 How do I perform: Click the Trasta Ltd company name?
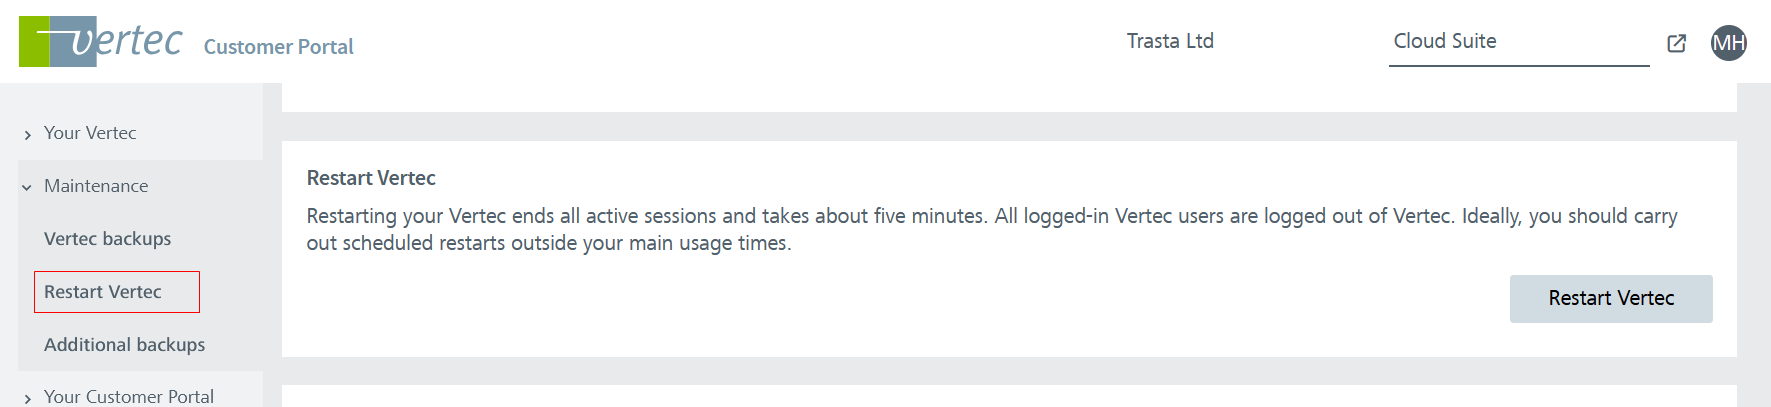point(1170,41)
